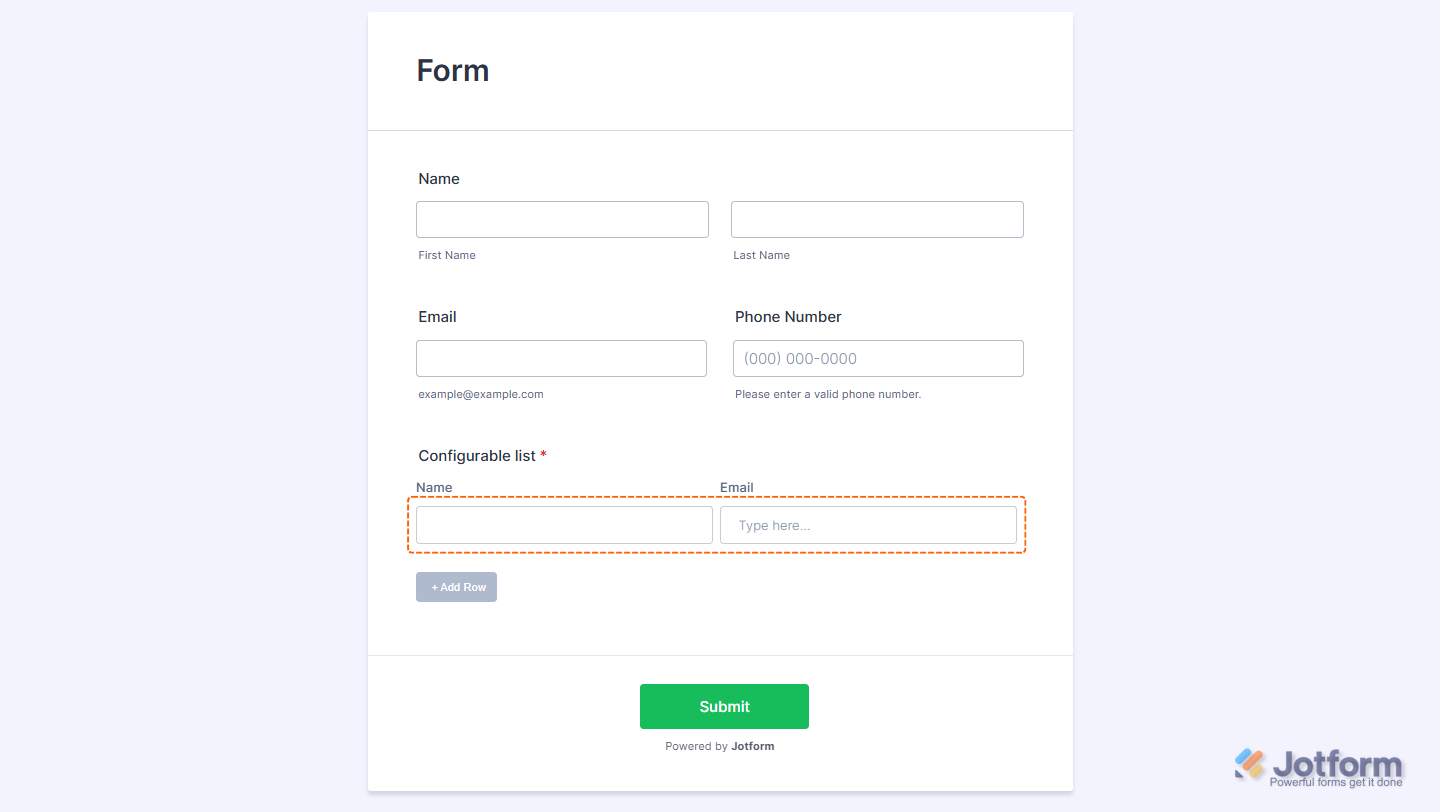
Task: Click the "Type here..." Email input
Action: [868, 525]
